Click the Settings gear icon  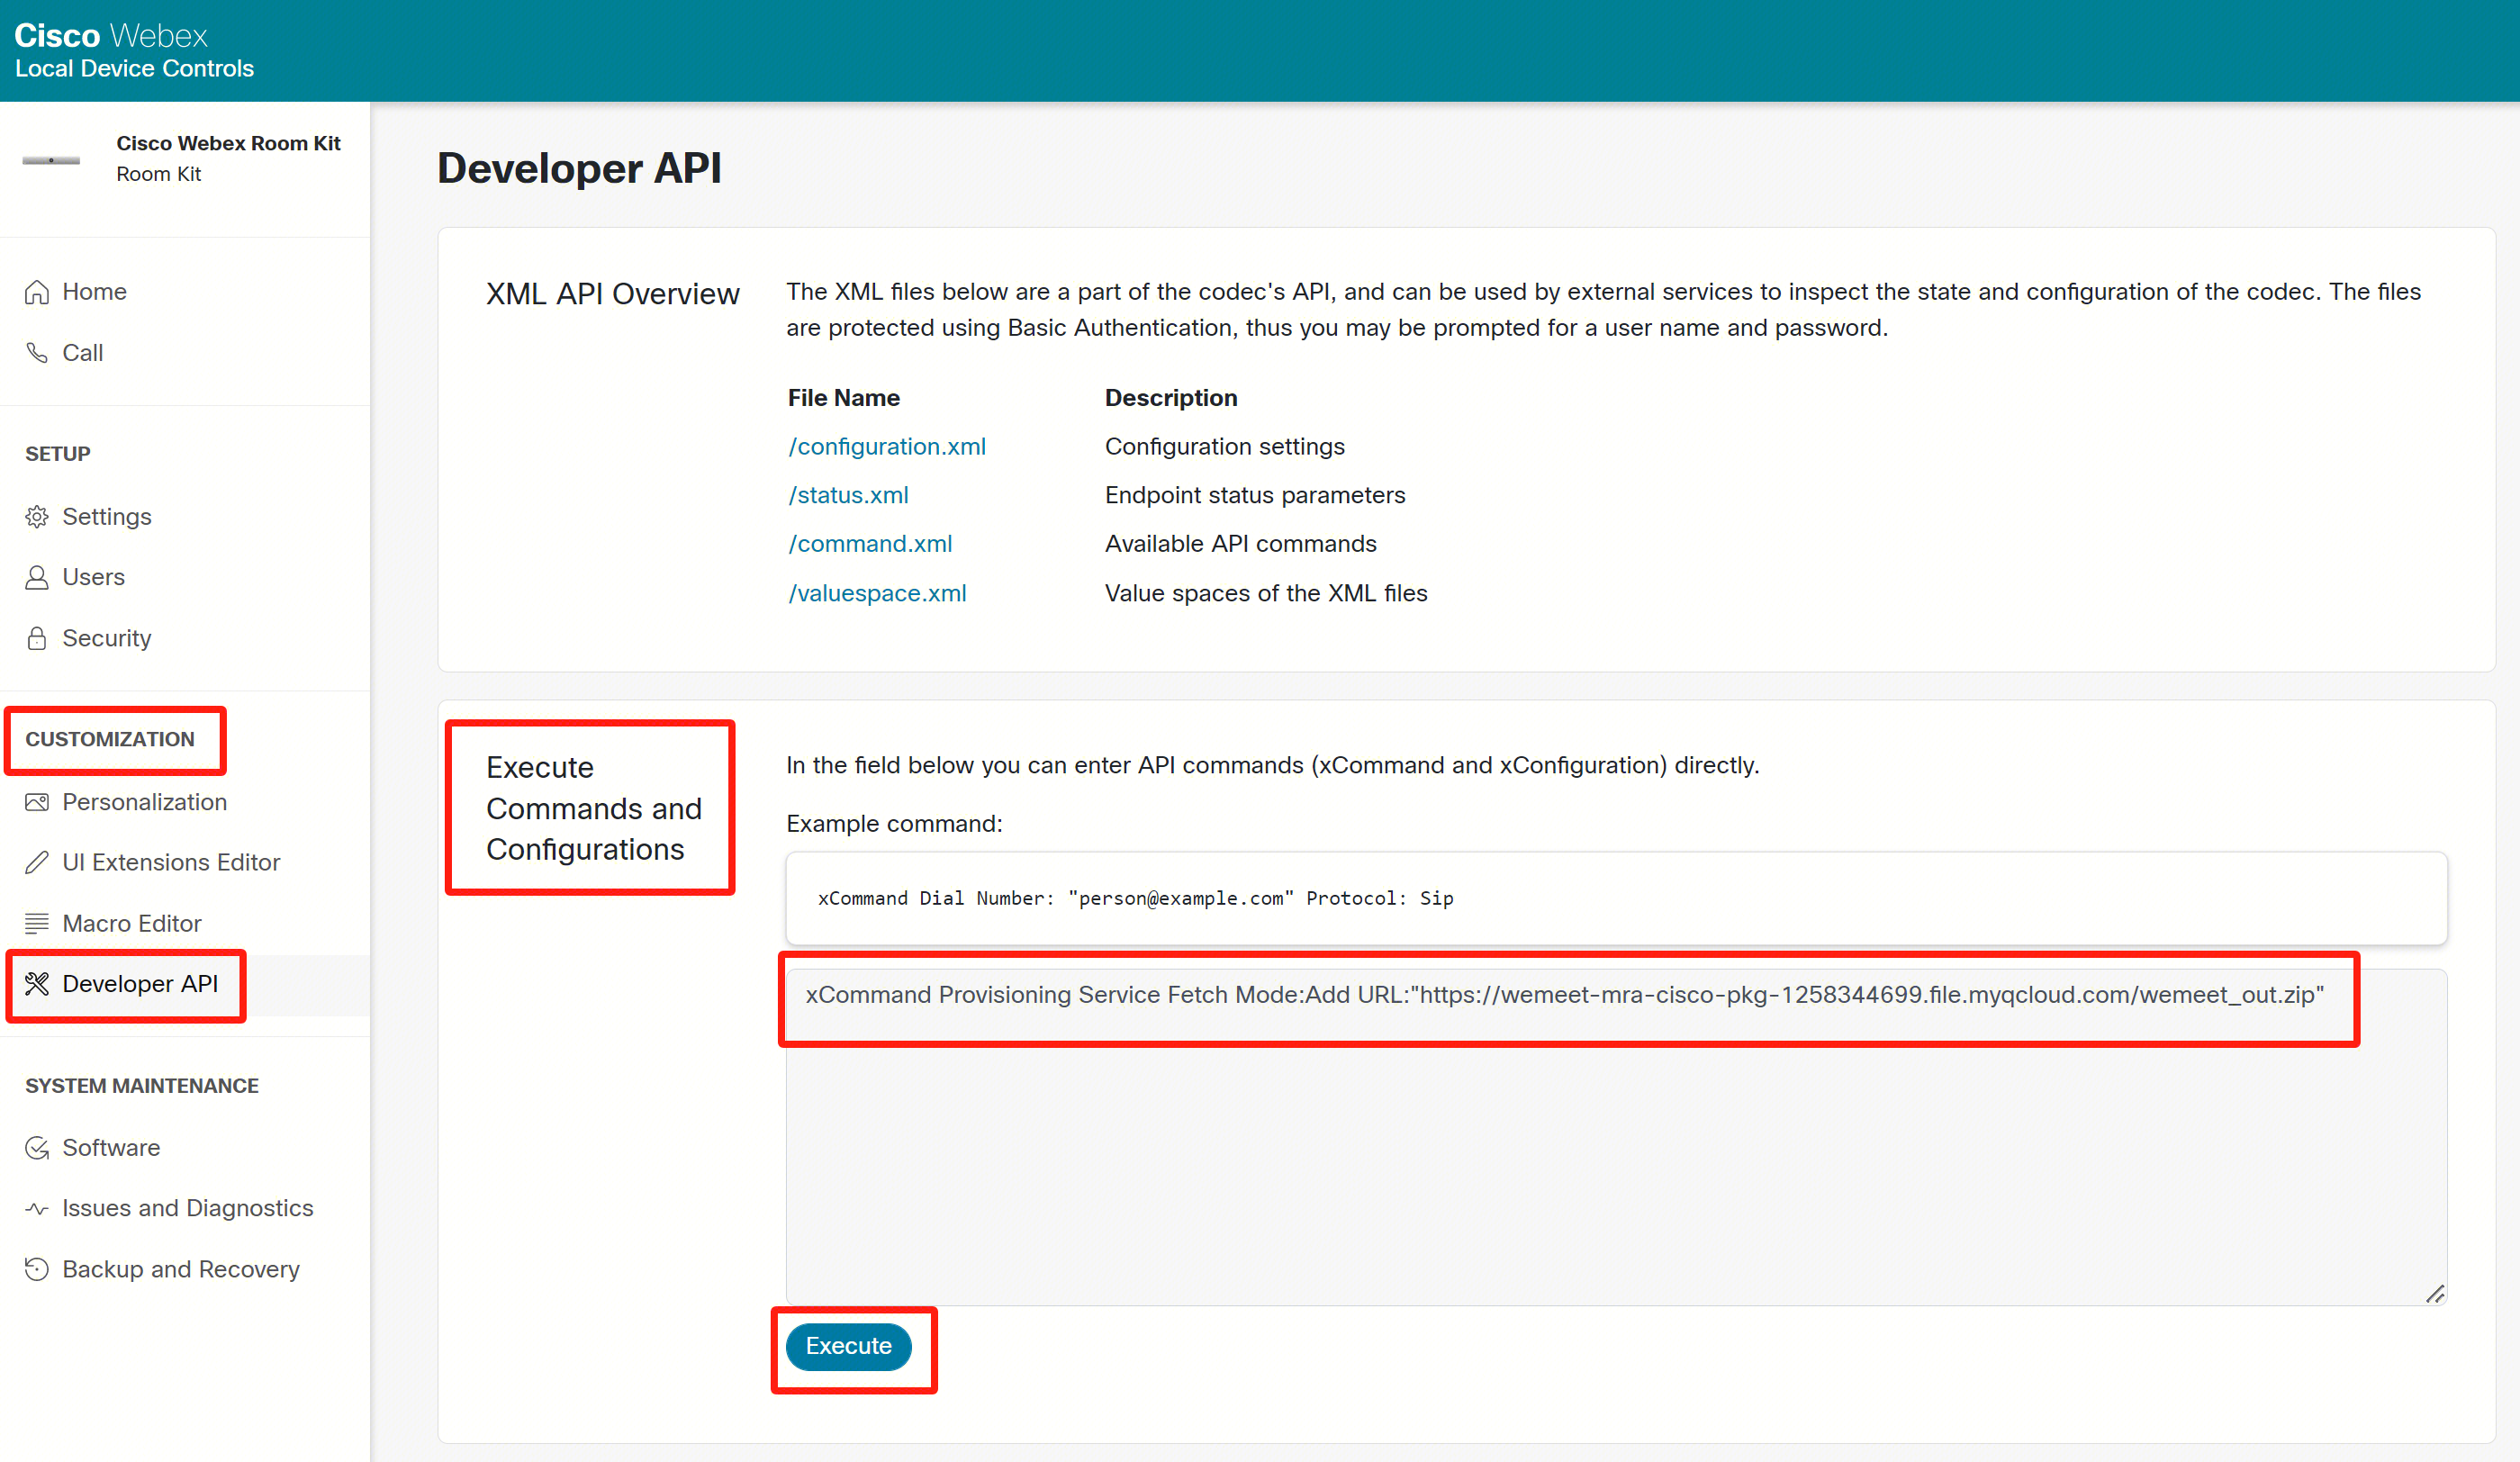[x=37, y=517]
